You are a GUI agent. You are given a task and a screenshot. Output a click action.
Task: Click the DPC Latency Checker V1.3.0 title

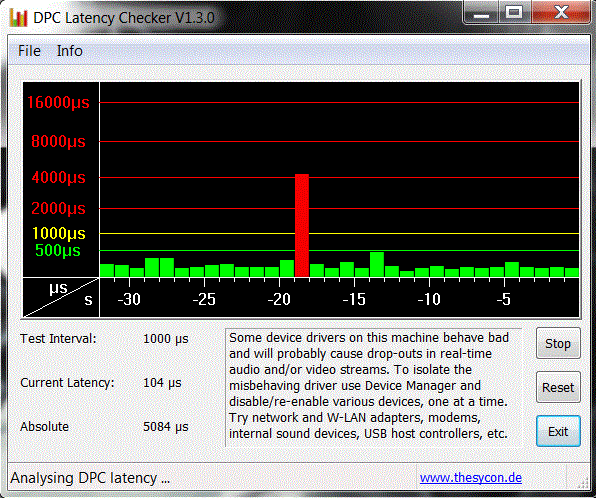tap(124, 18)
